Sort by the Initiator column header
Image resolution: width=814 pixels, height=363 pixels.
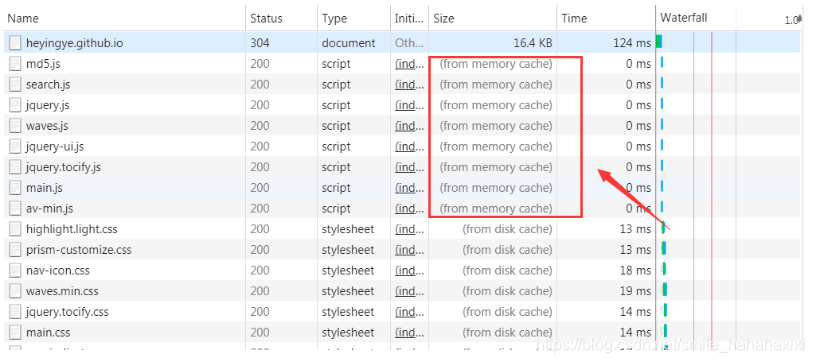409,18
